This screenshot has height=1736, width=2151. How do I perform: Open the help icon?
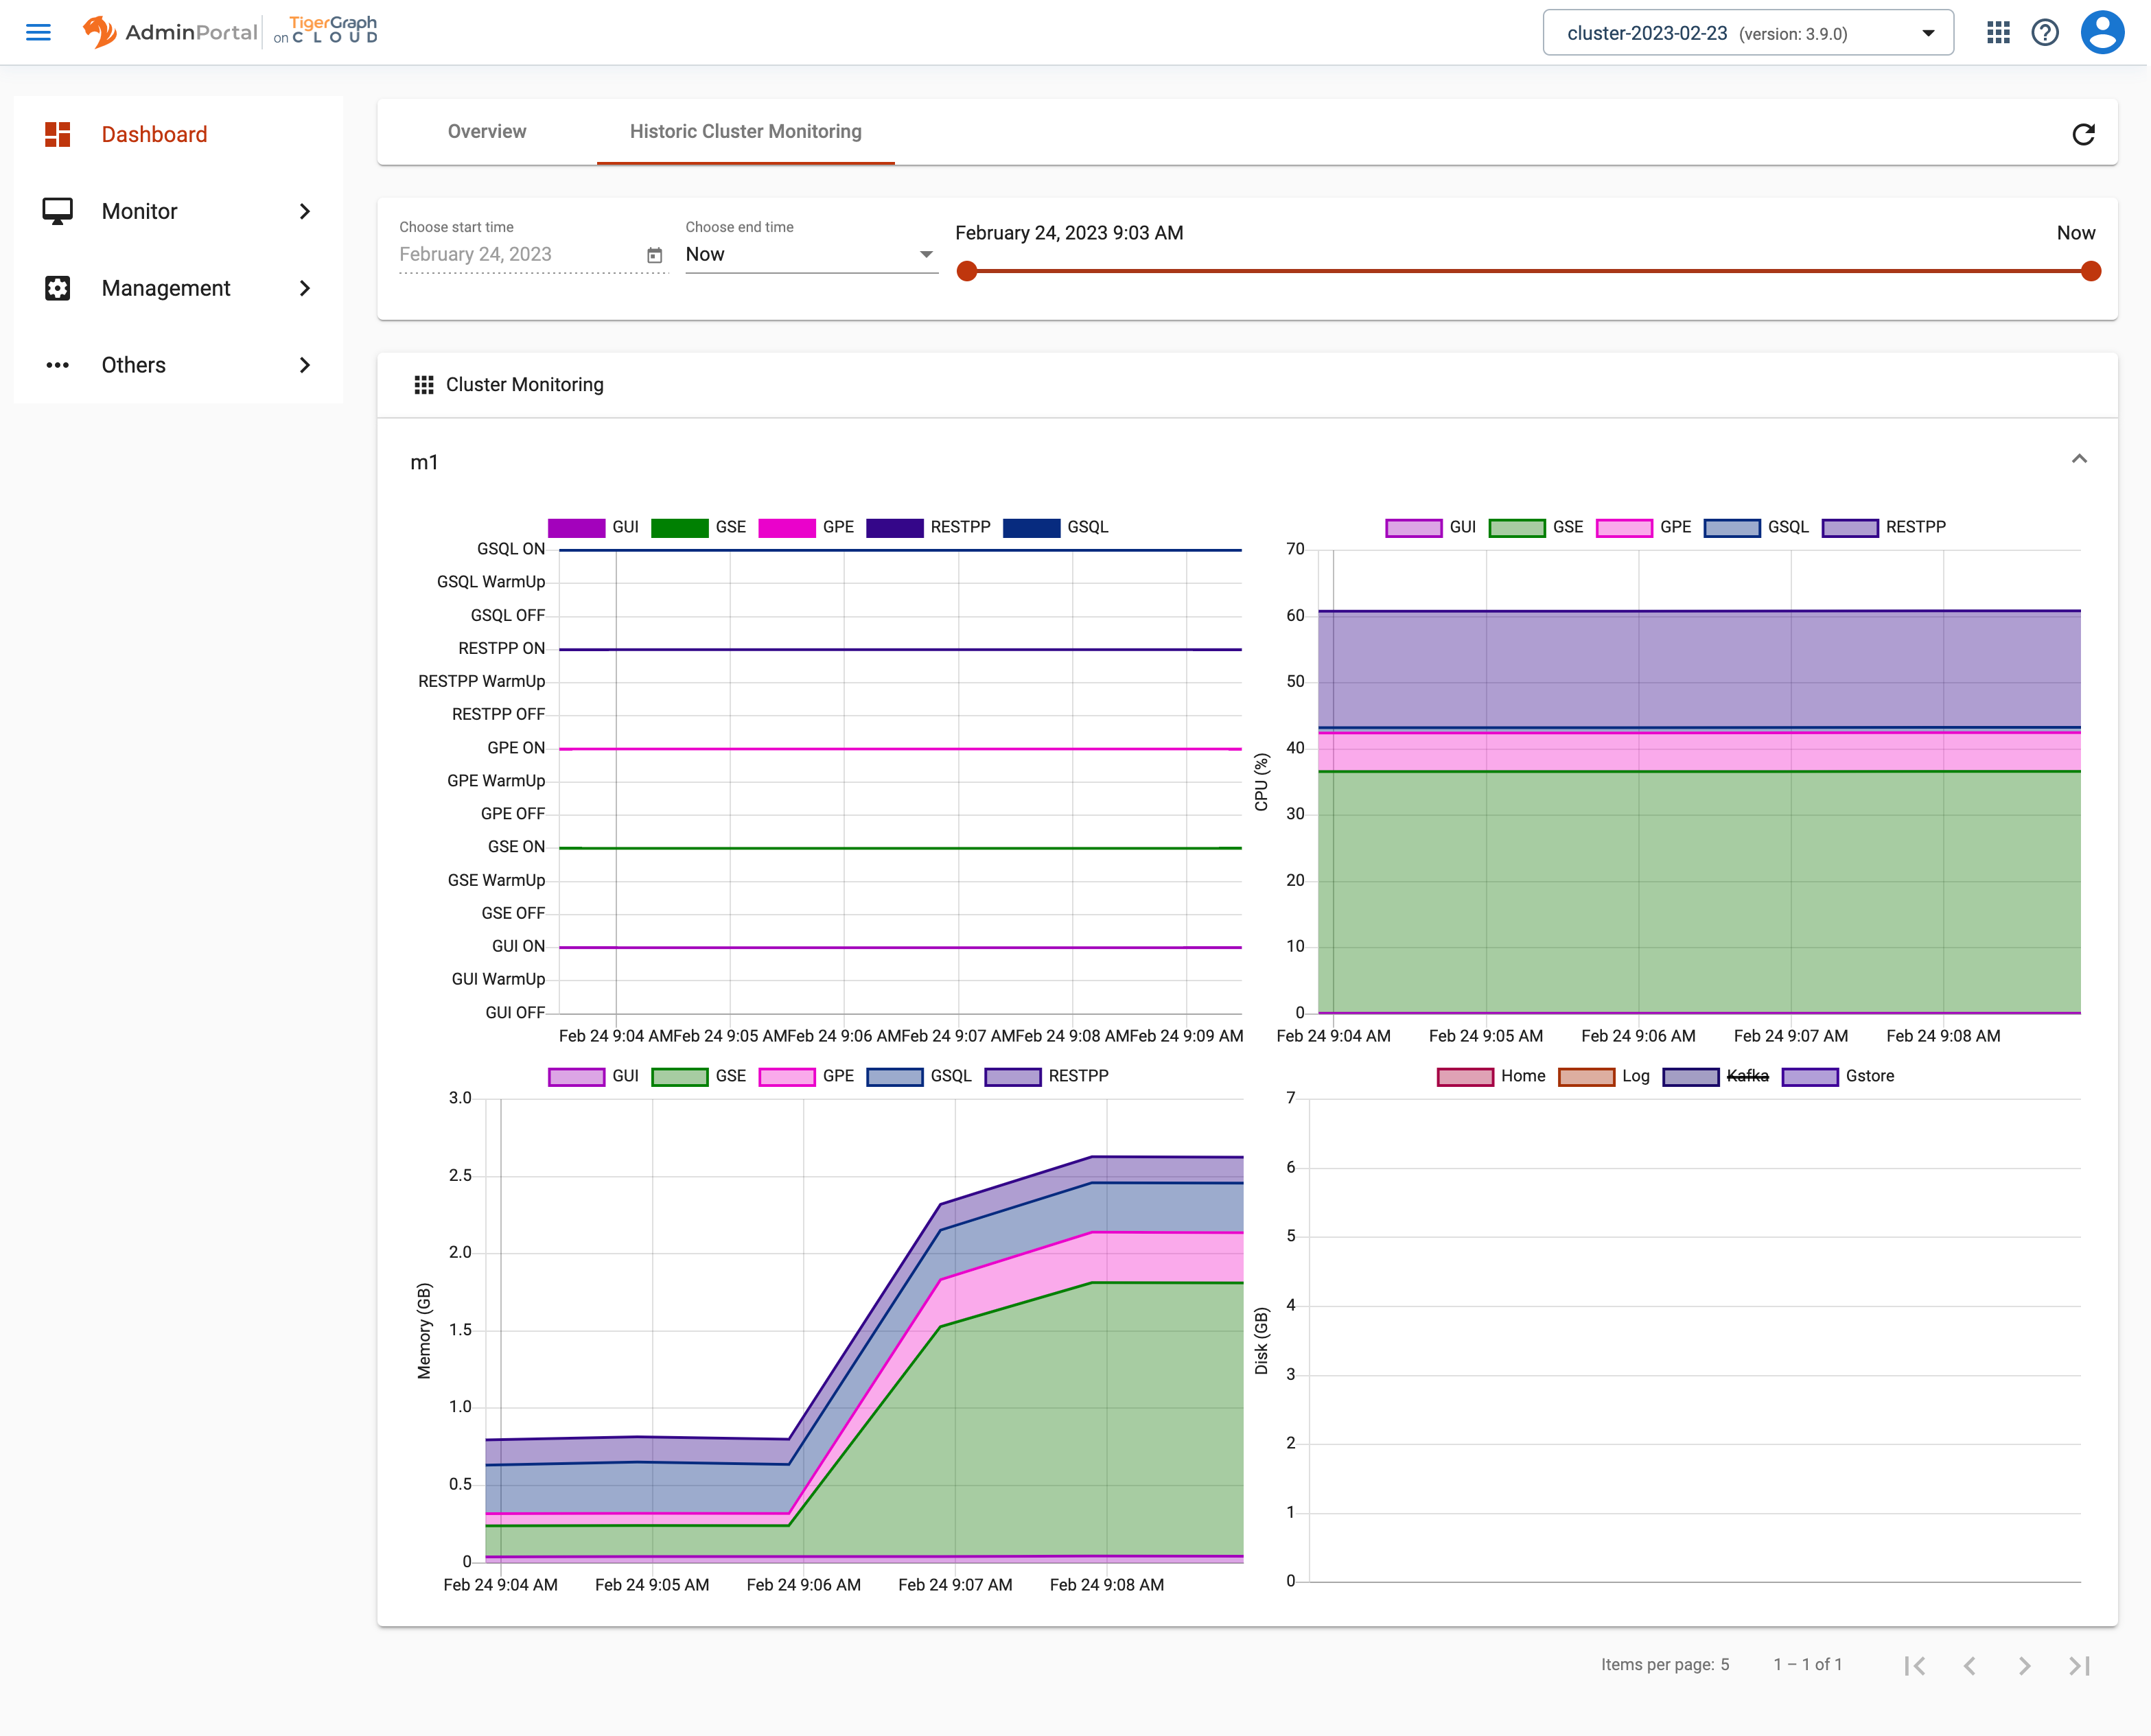(x=2046, y=32)
